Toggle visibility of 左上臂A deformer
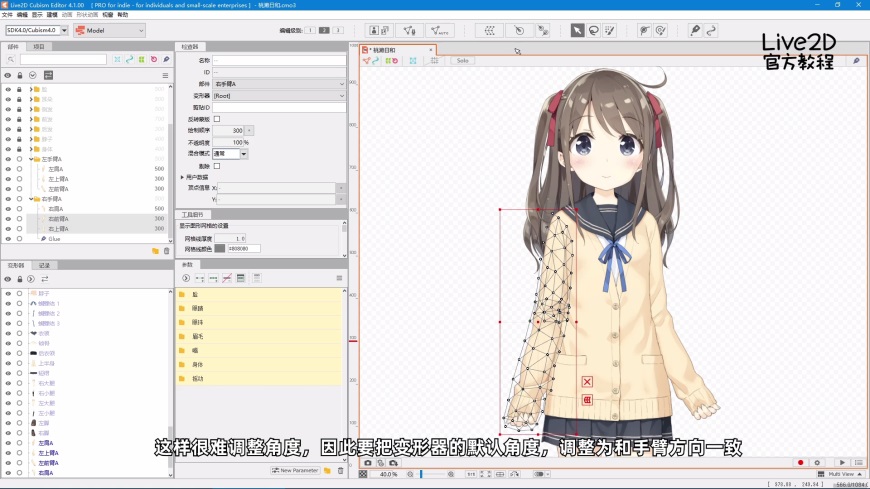The width and height of the screenshot is (870, 489). pyautogui.click(x=8, y=453)
